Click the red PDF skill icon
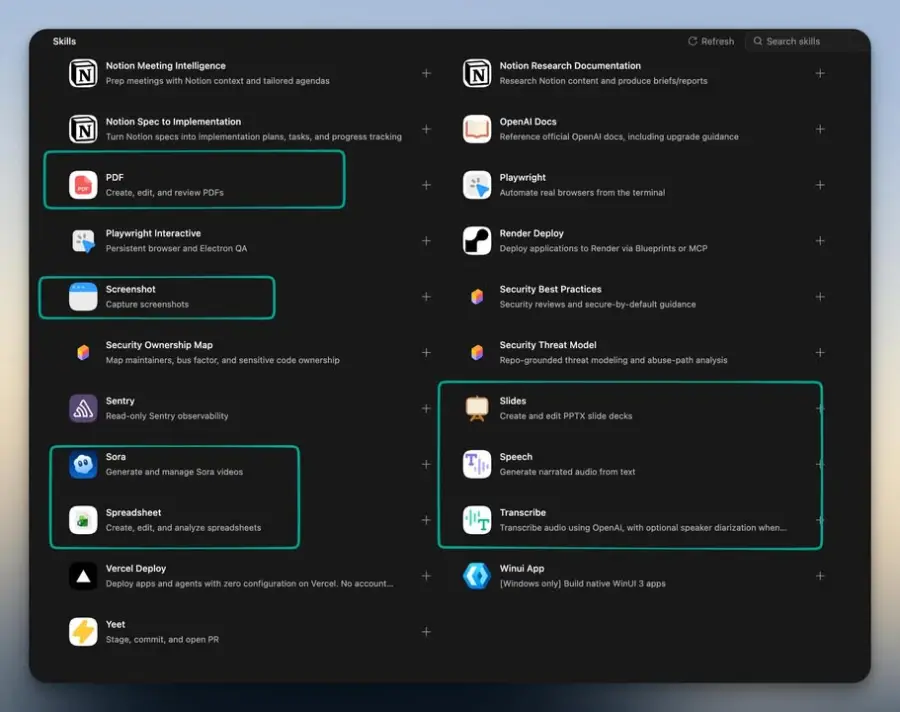The image size is (900, 712). point(83,185)
